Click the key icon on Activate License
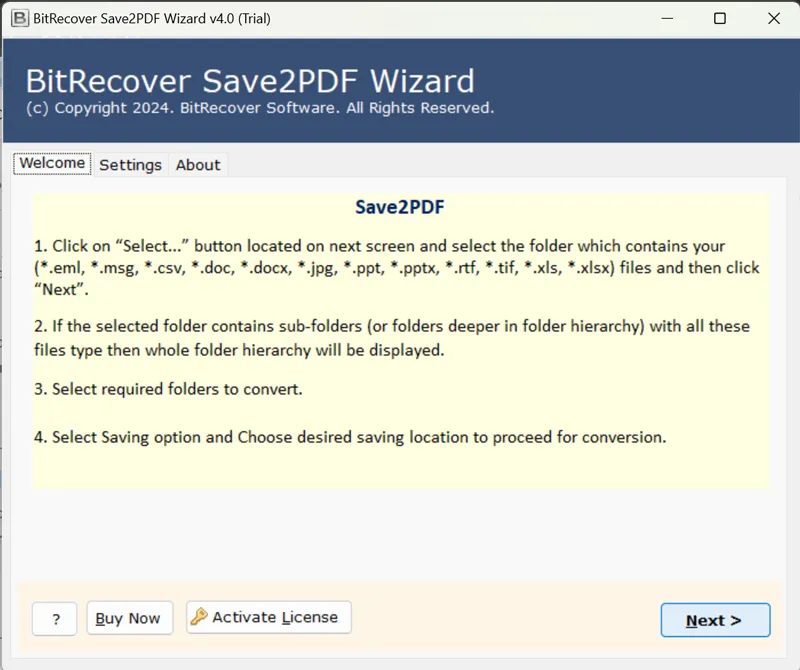Screen dimensions: 800x670 (199, 616)
